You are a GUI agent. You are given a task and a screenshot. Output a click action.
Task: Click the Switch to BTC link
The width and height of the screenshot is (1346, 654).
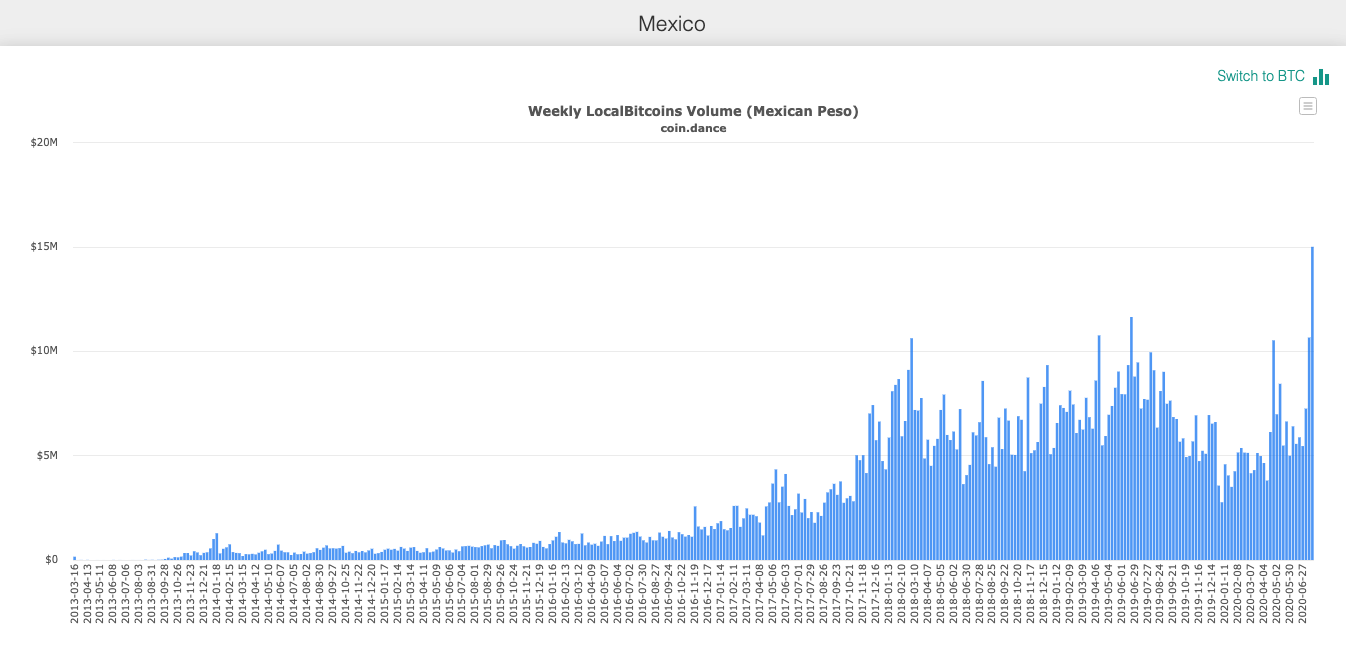(x=1260, y=76)
